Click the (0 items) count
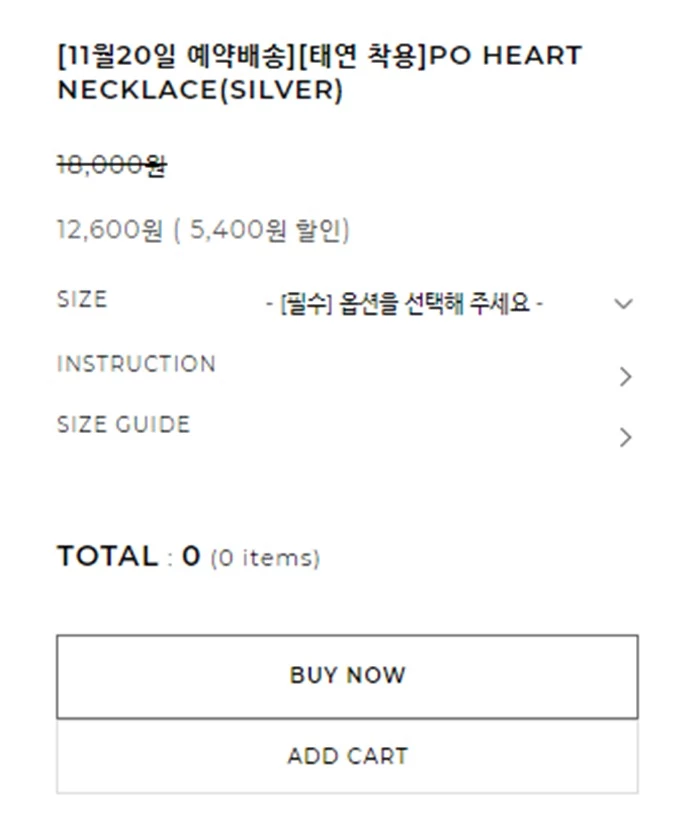700x819 pixels. (265, 559)
